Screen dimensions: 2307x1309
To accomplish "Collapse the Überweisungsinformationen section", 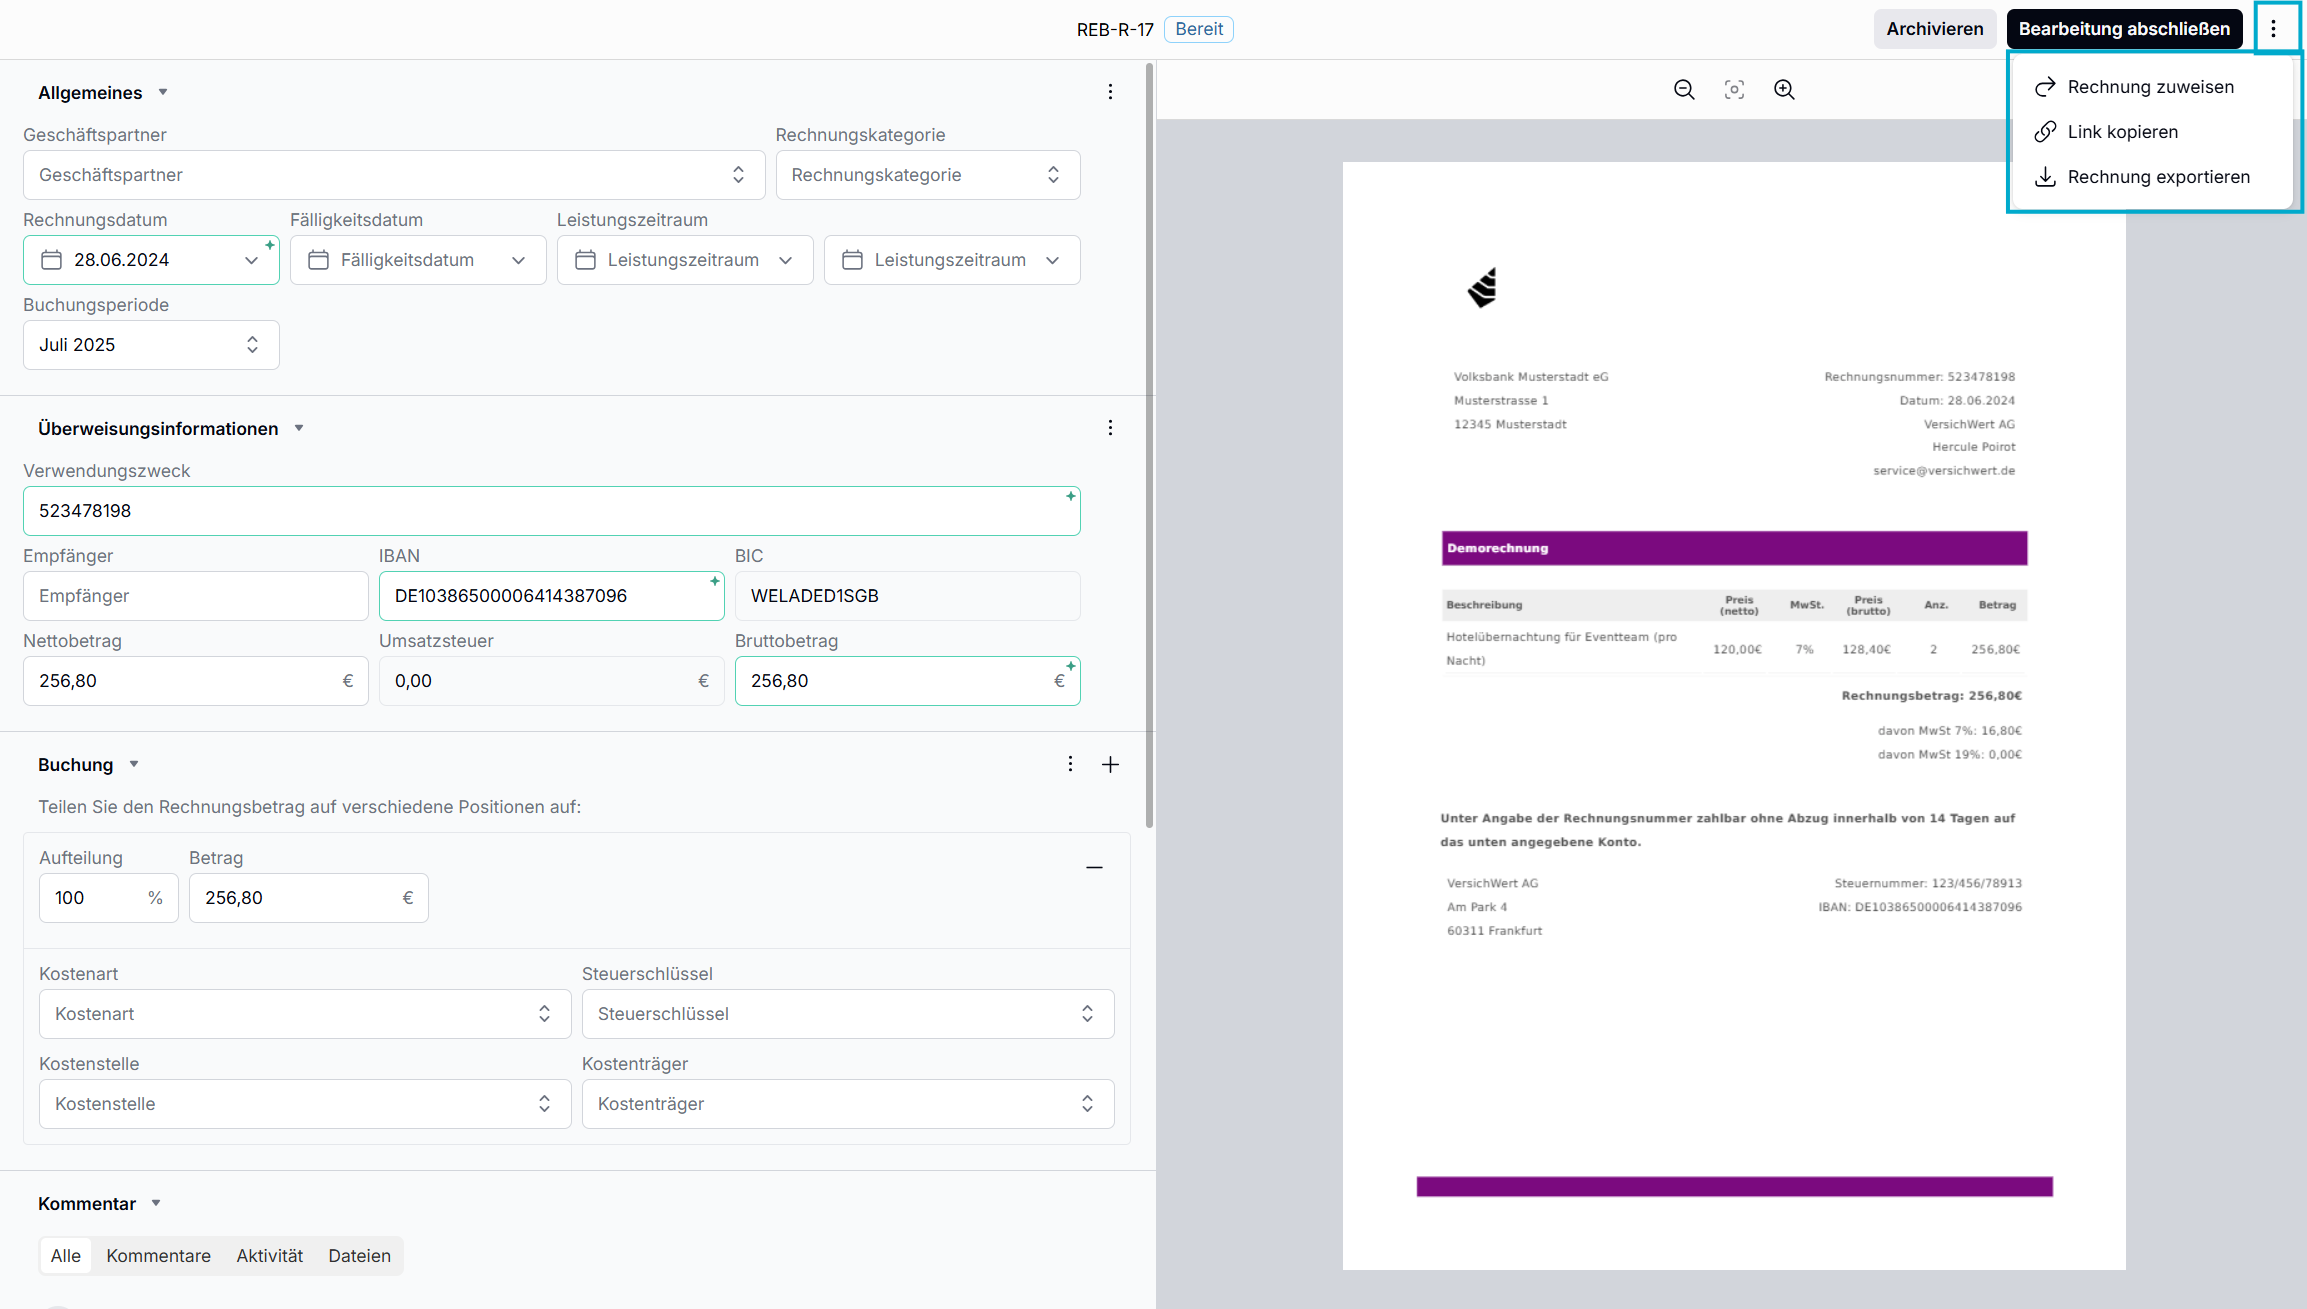I will point(299,428).
